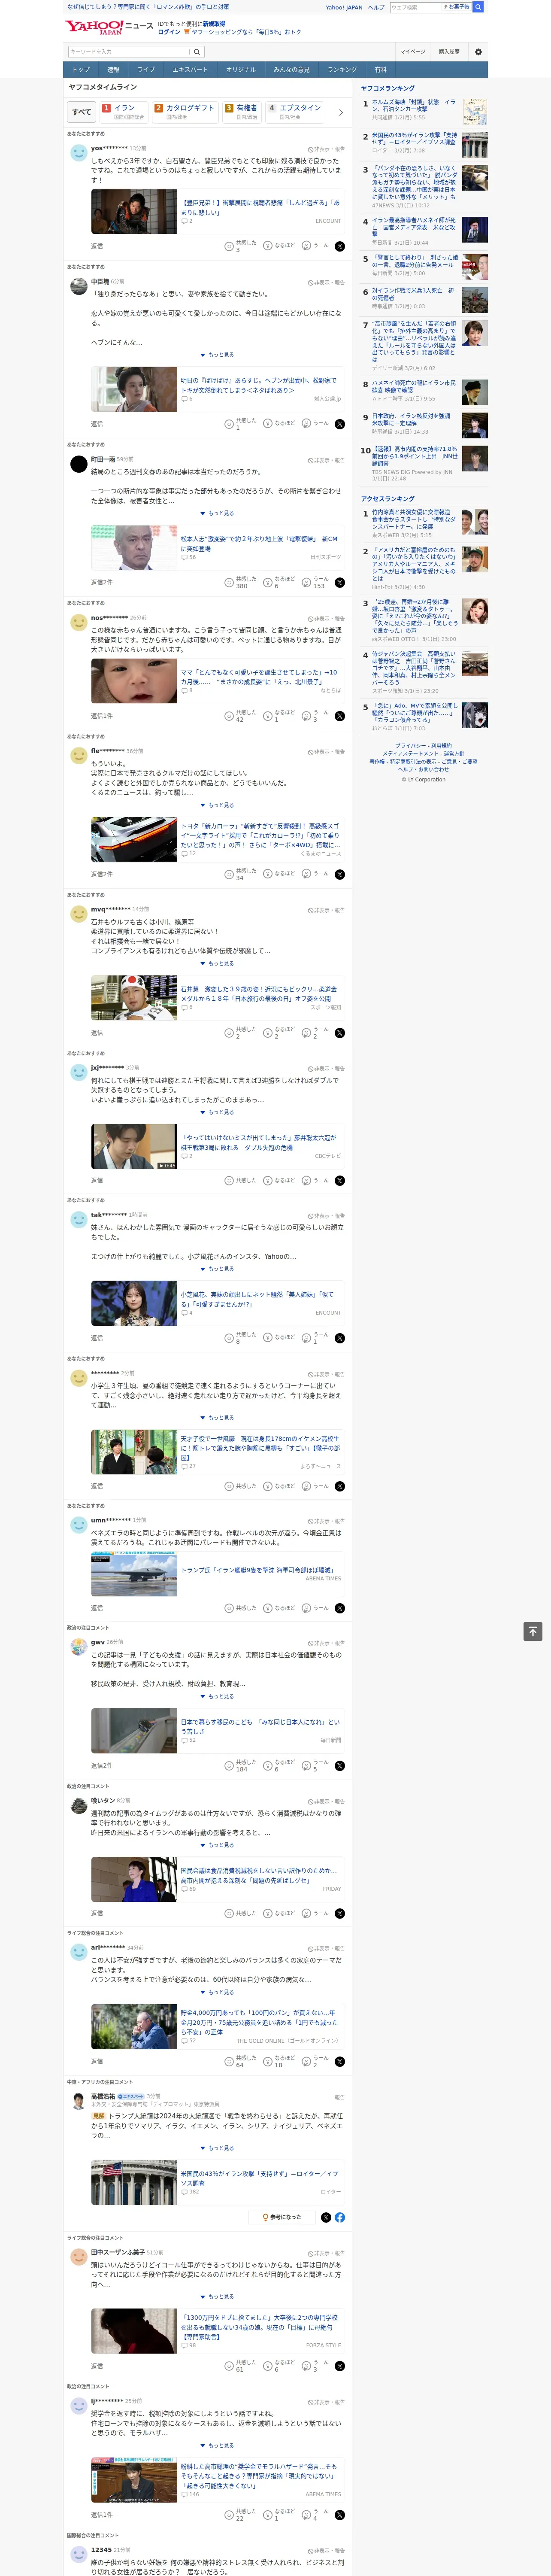
Task: Open the 速報 navigation tab
Action: click(x=113, y=70)
